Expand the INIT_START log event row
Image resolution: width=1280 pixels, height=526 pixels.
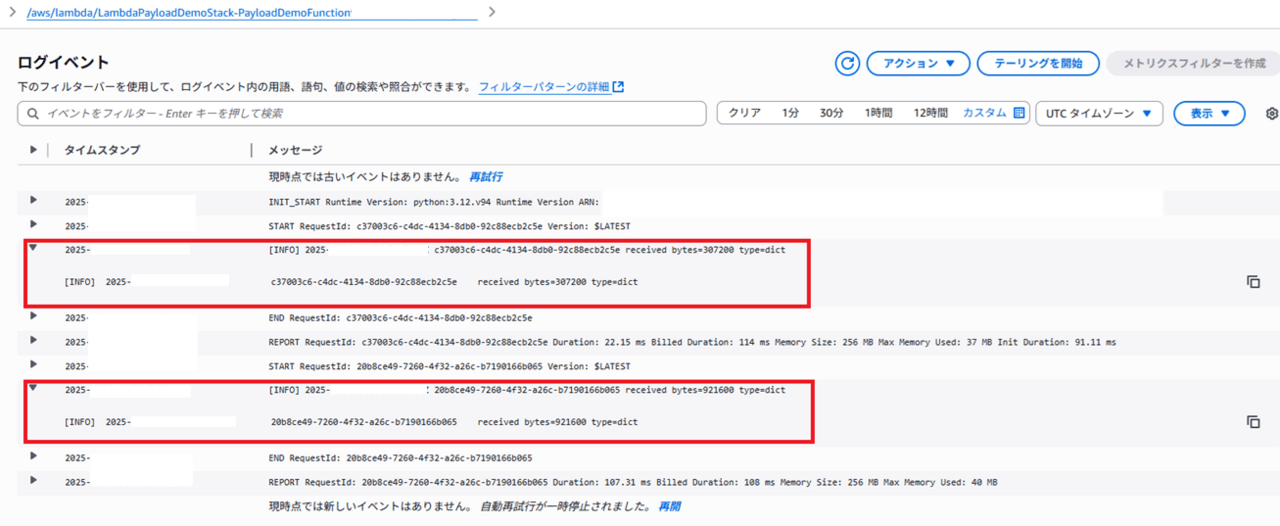34,201
